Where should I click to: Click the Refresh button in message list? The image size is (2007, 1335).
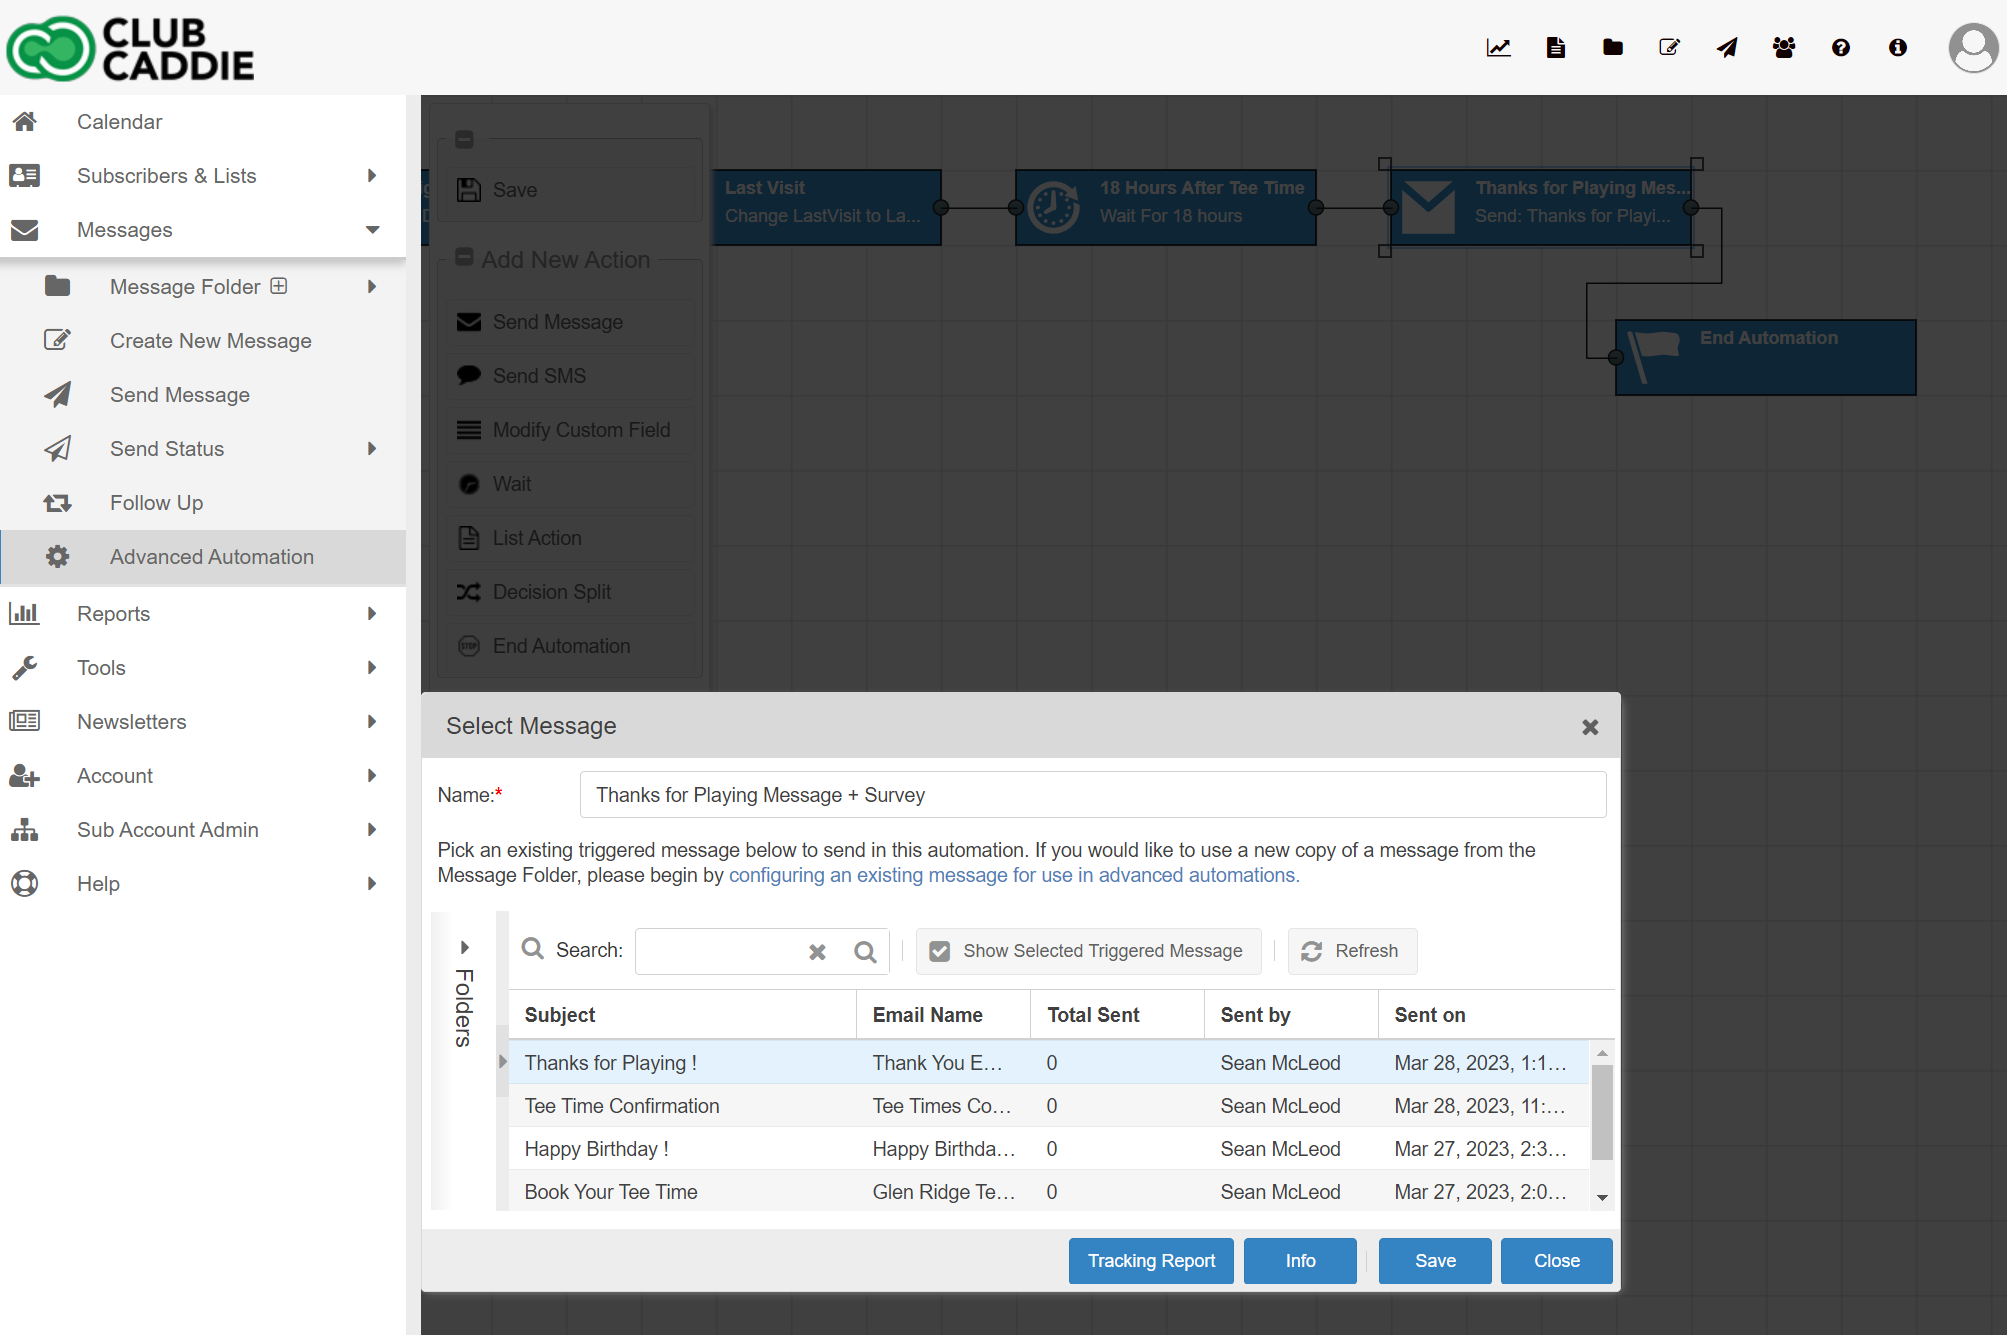[1352, 951]
